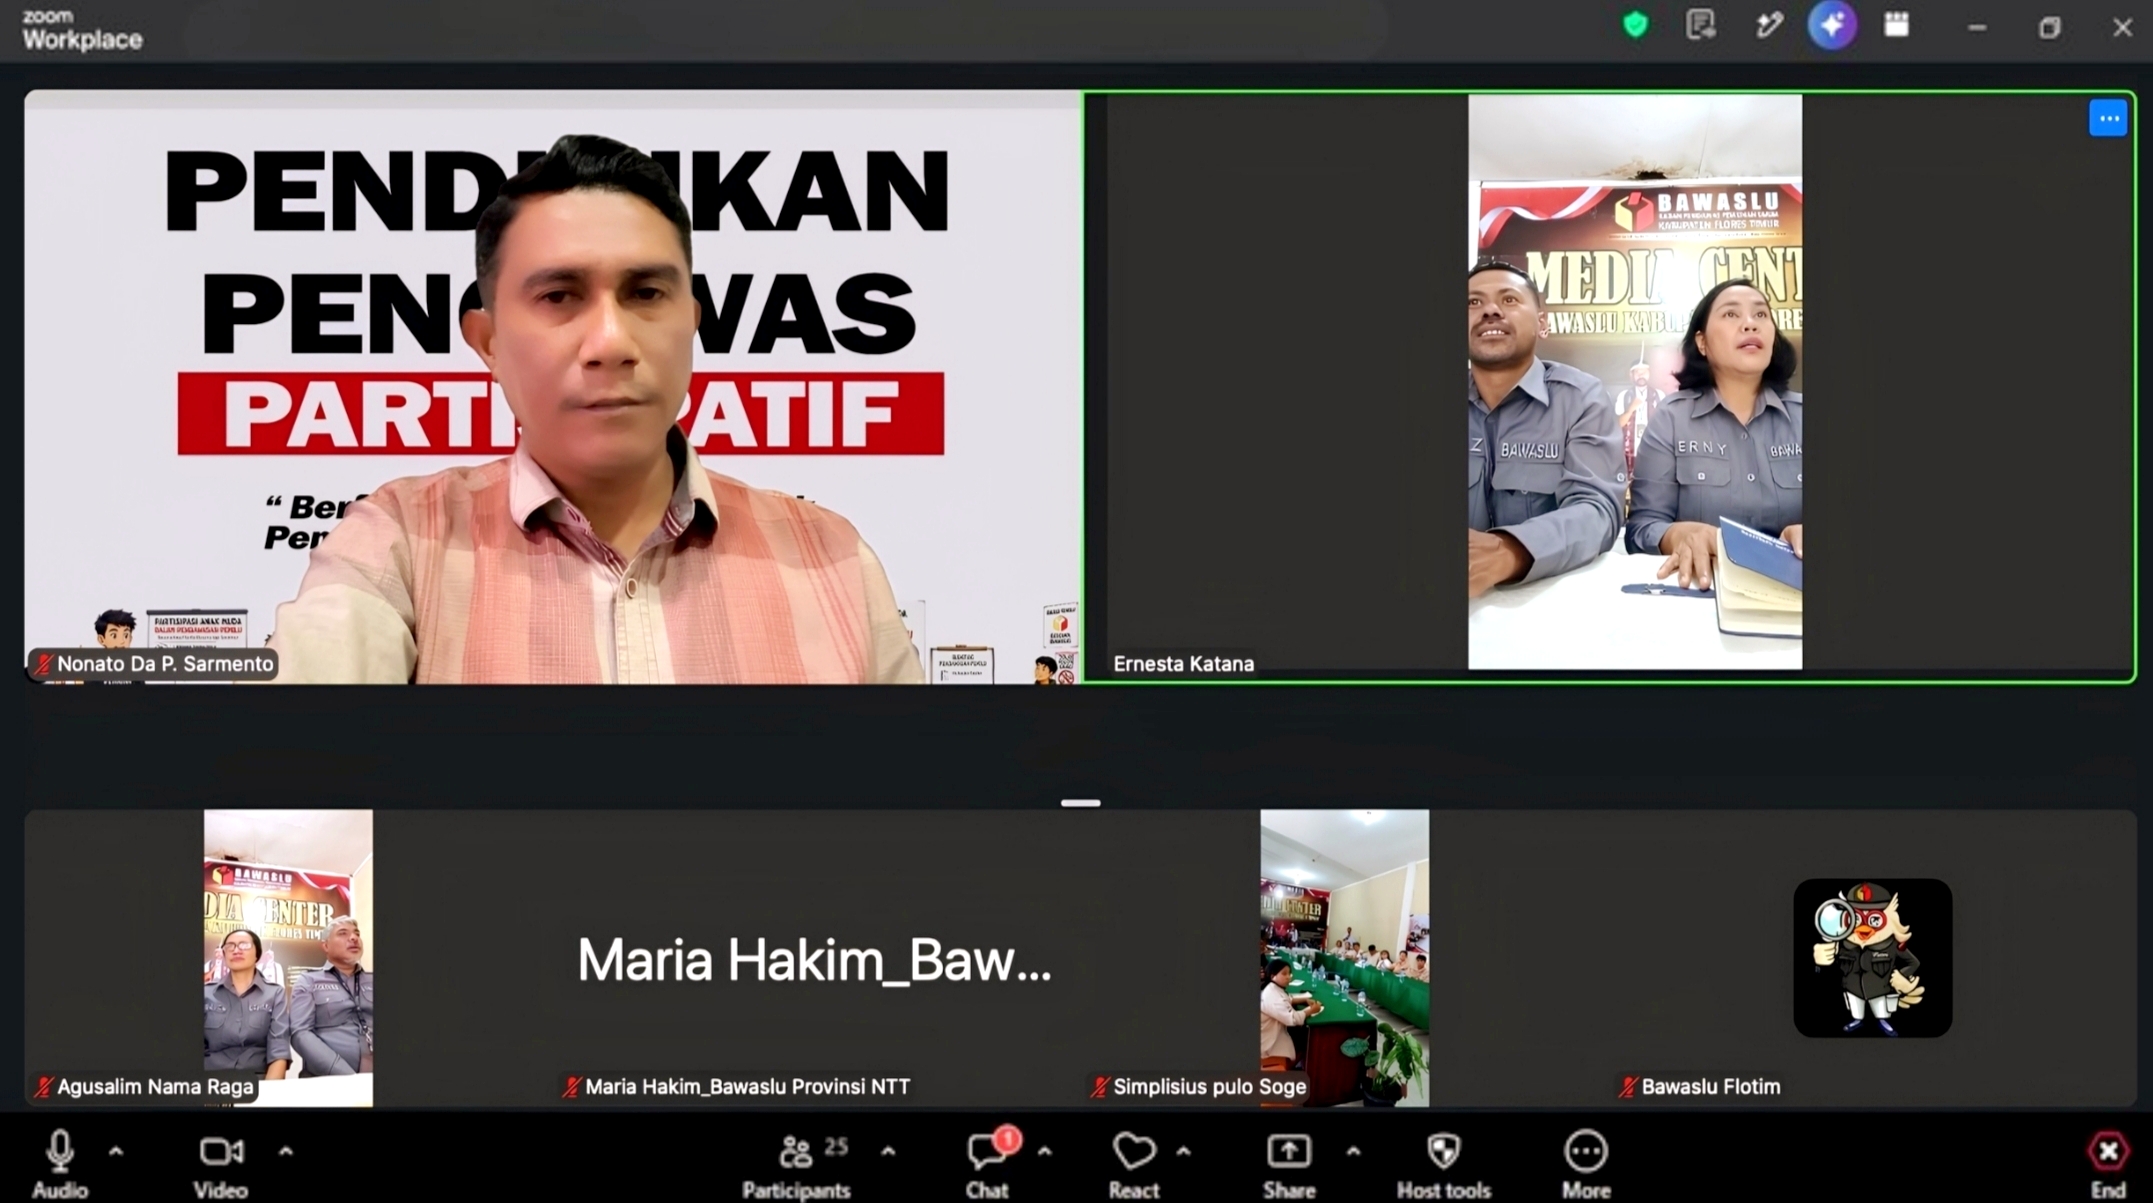Open the More options menu

[x=1586, y=1163]
